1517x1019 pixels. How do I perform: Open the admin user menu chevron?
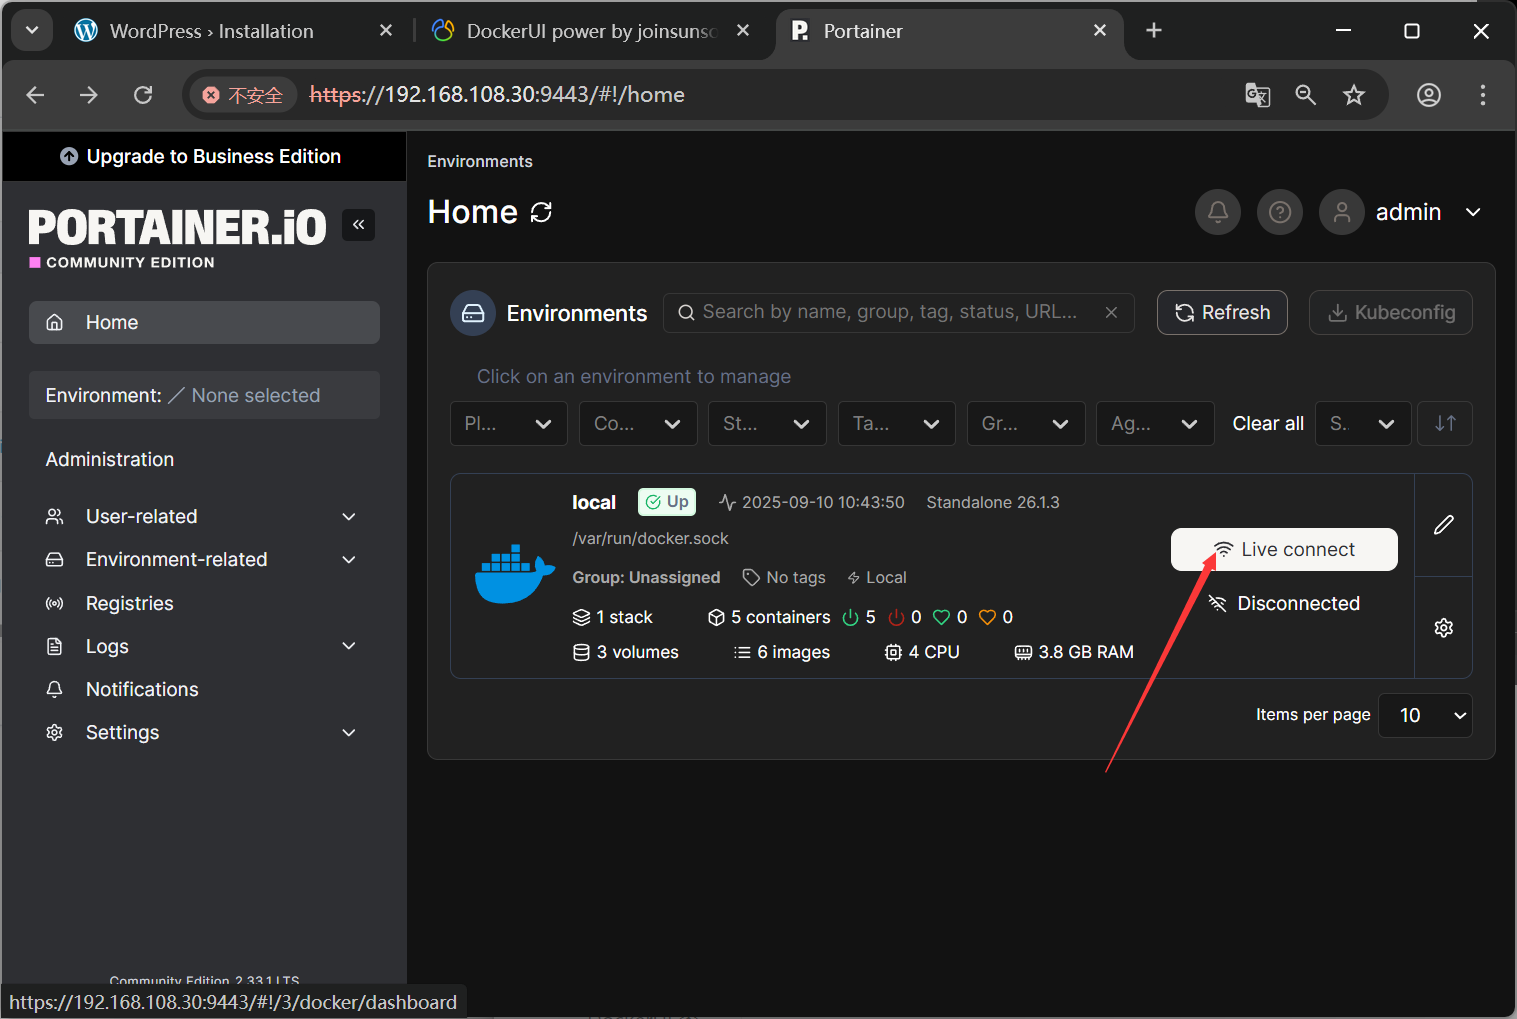click(1473, 212)
